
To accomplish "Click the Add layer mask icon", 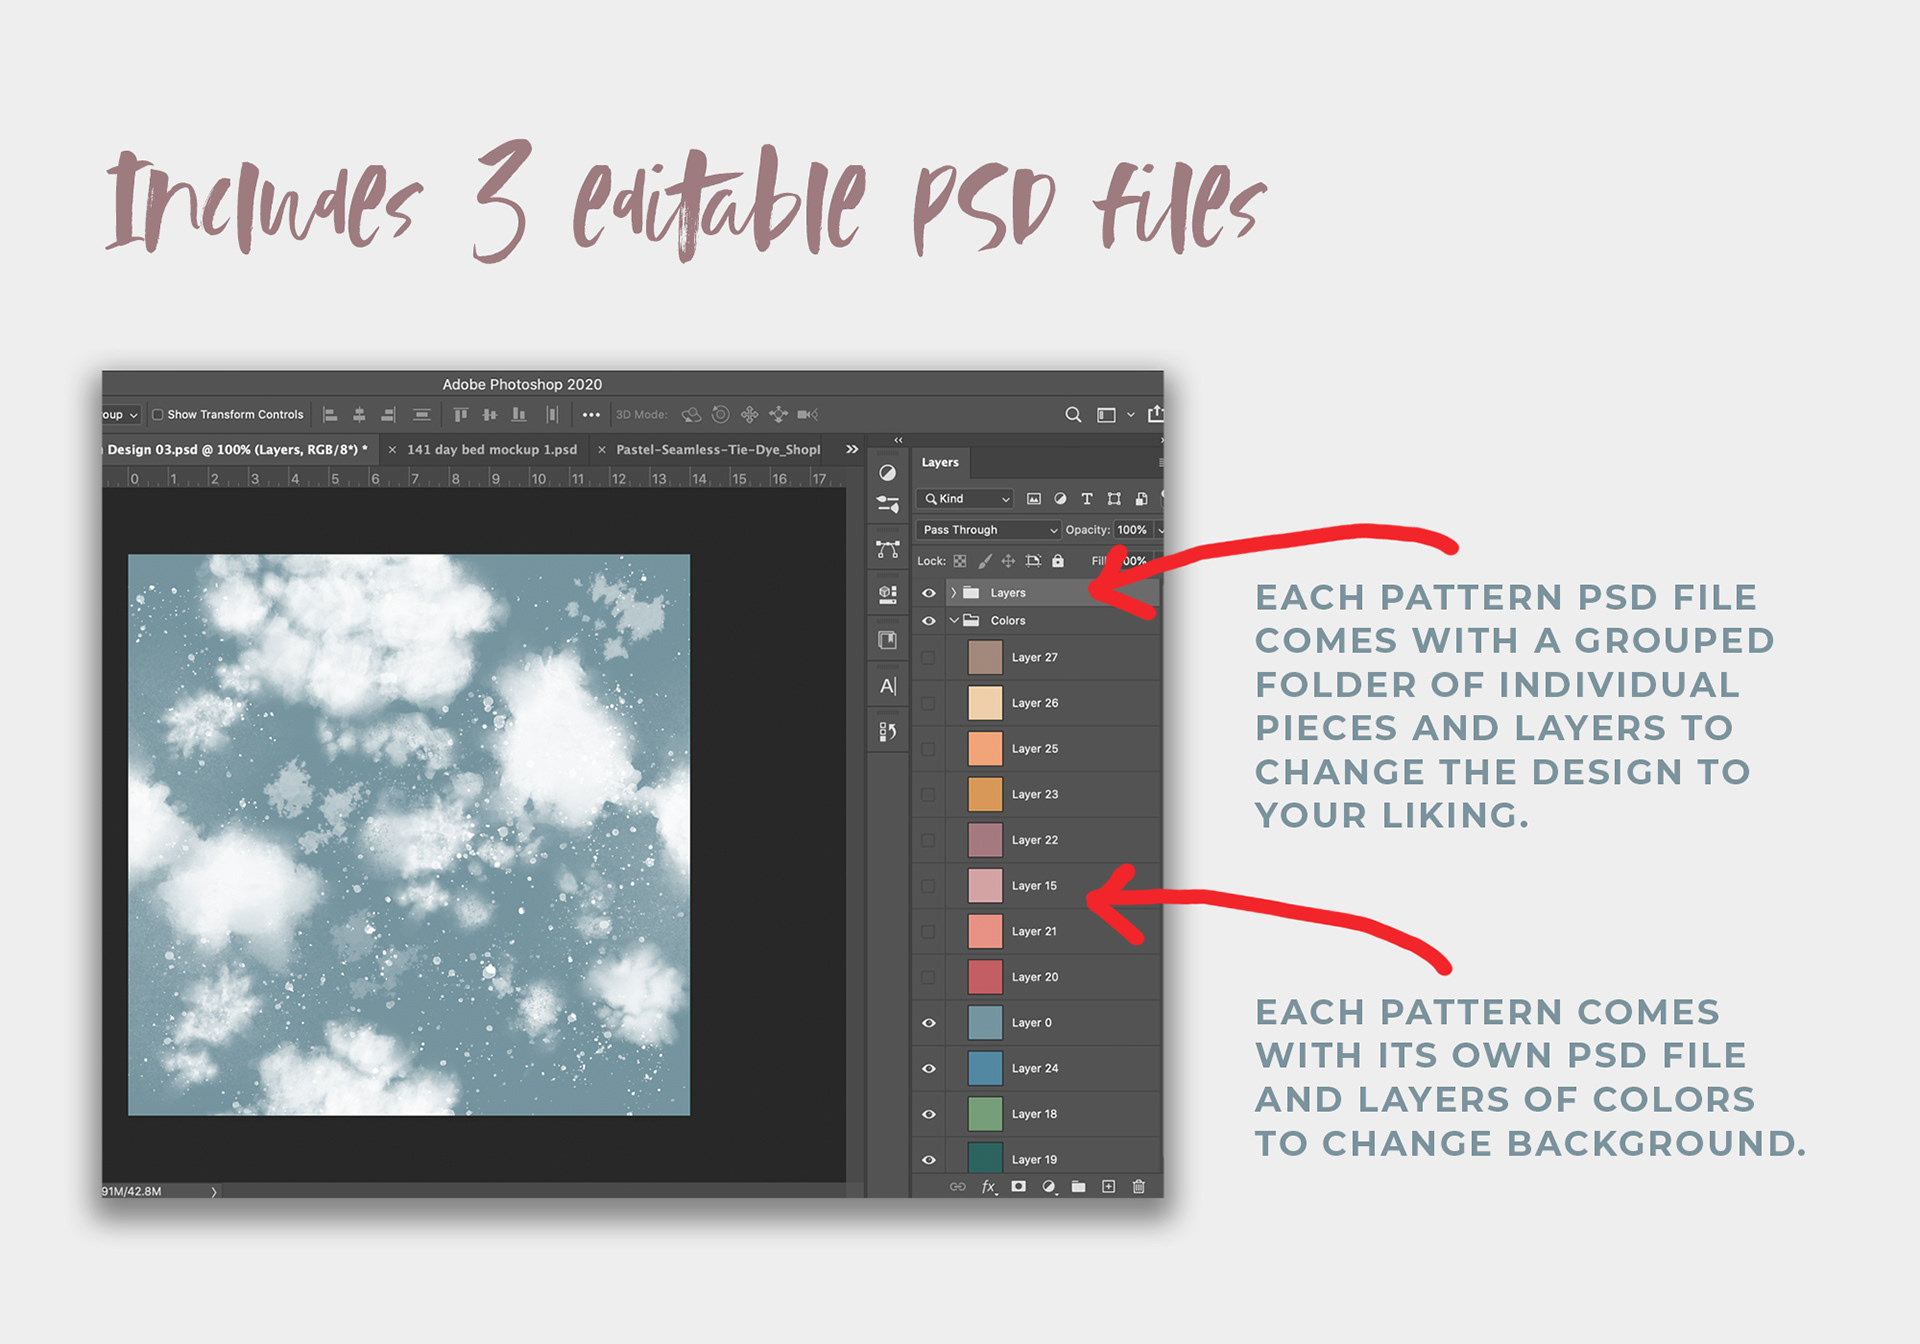I will (1018, 1187).
